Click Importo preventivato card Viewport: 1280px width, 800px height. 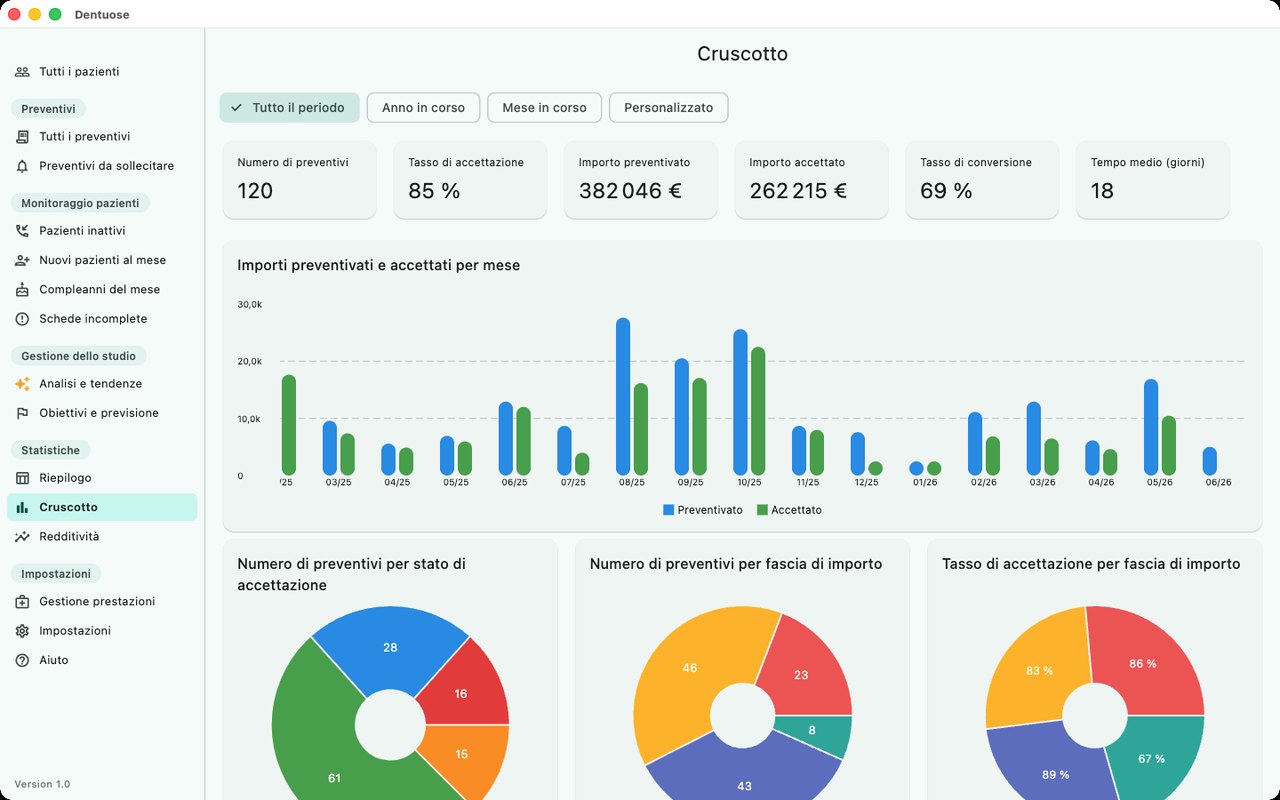tap(641, 179)
